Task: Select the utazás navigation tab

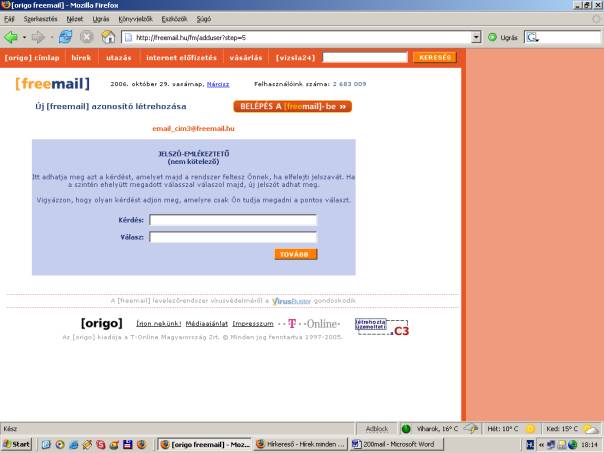Action: [x=118, y=58]
